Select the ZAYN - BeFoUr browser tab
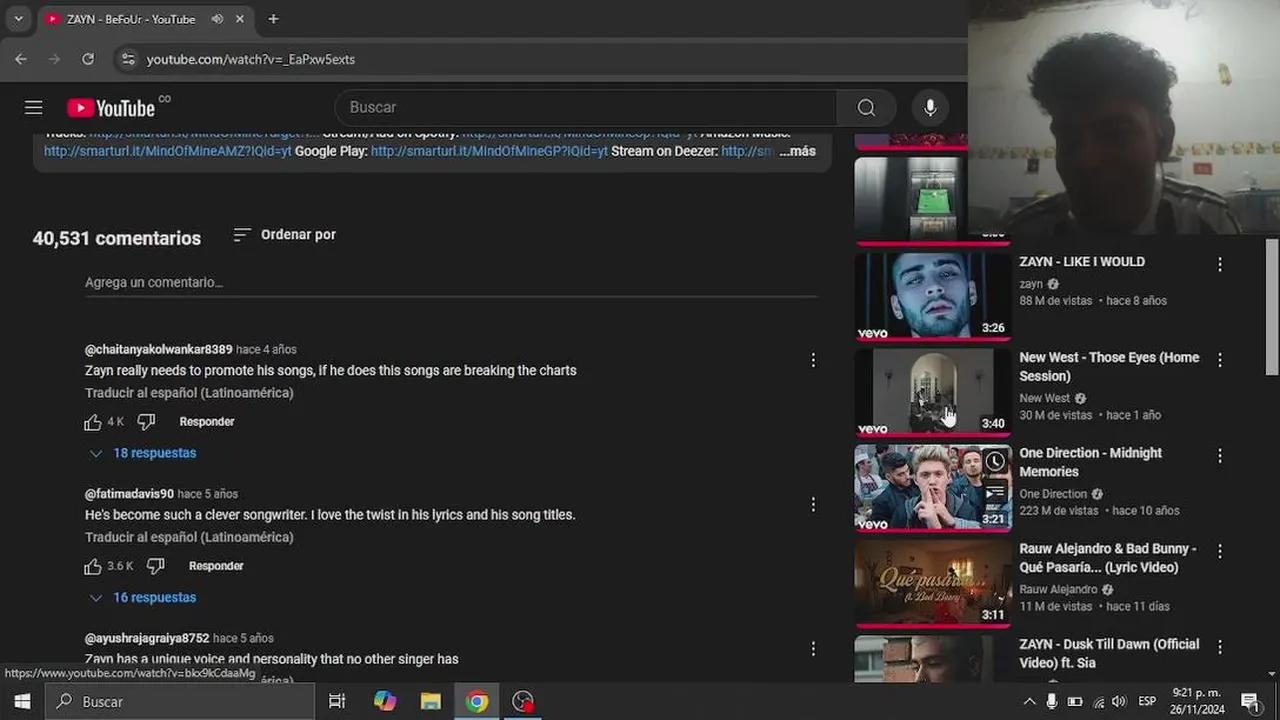The height and width of the screenshot is (720, 1280). [130, 19]
